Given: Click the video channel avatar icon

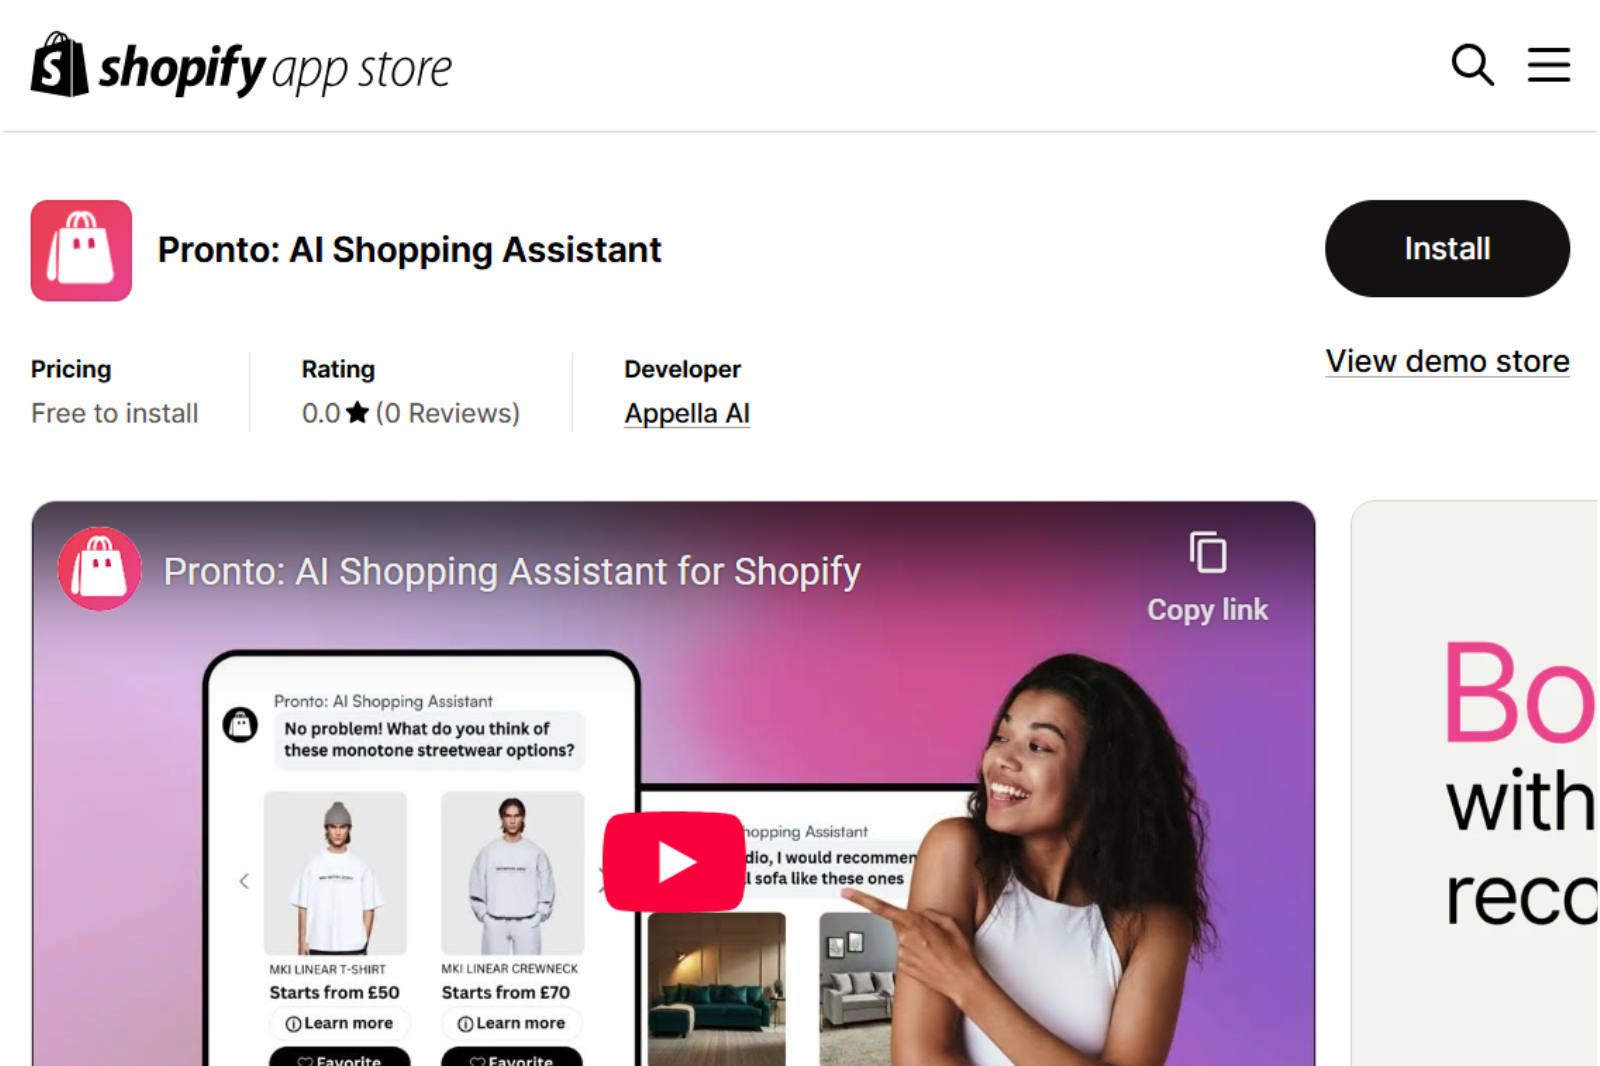Looking at the screenshot, I should click(x=99, y=569).
